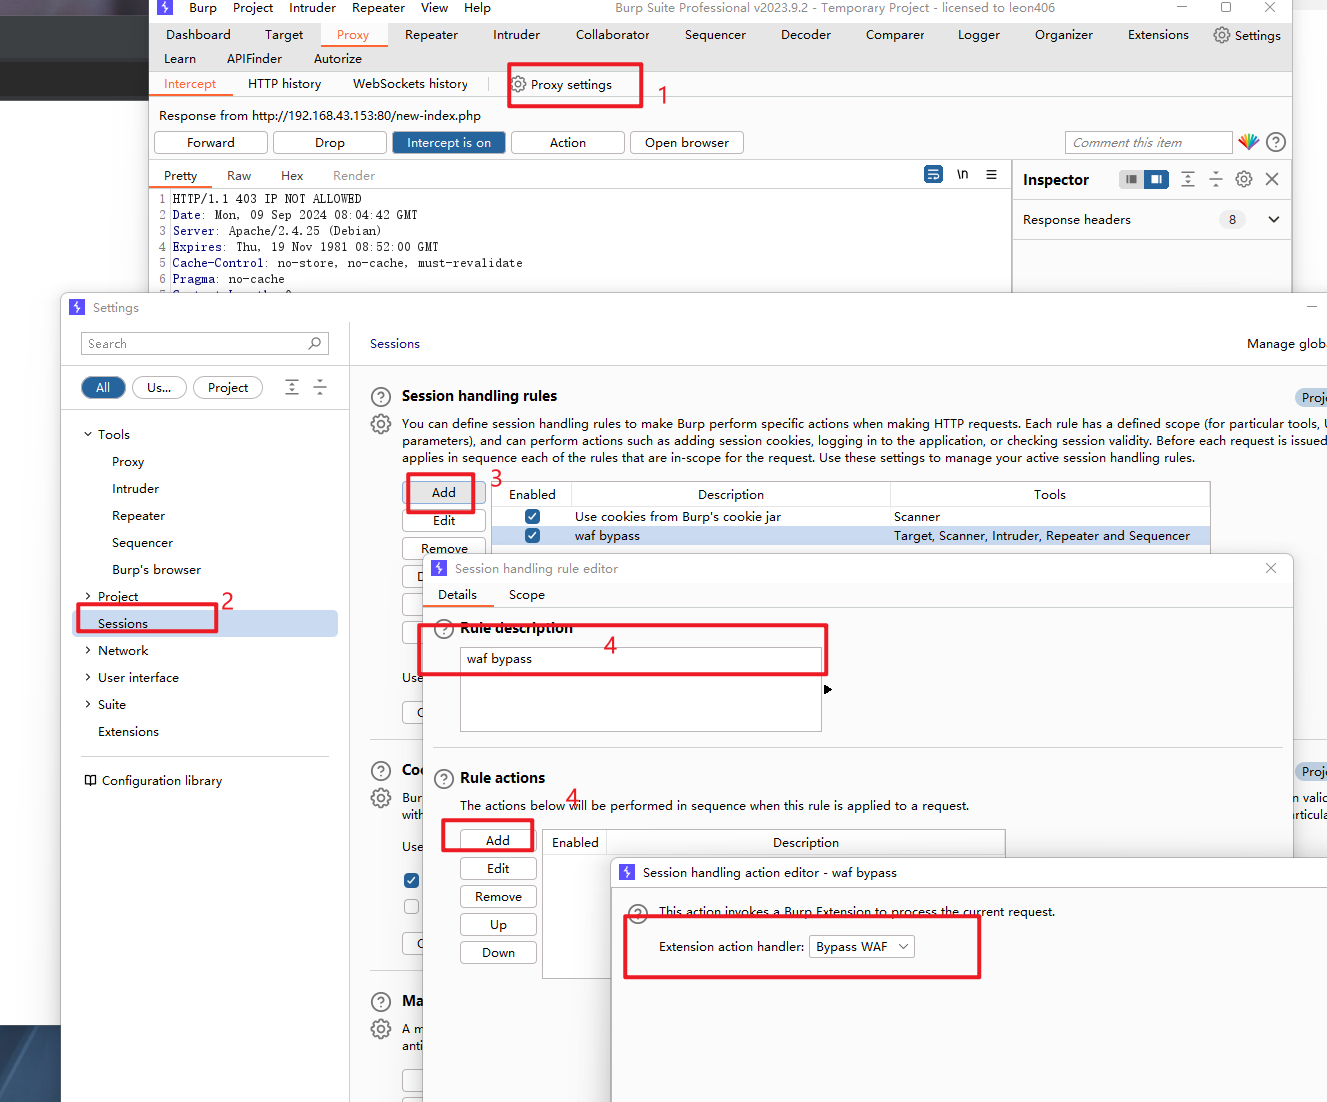Screen dimensions: 1327x1102
Task: Click Configuration library book icon
Action: pyautogui.click(x=90, y=780)
